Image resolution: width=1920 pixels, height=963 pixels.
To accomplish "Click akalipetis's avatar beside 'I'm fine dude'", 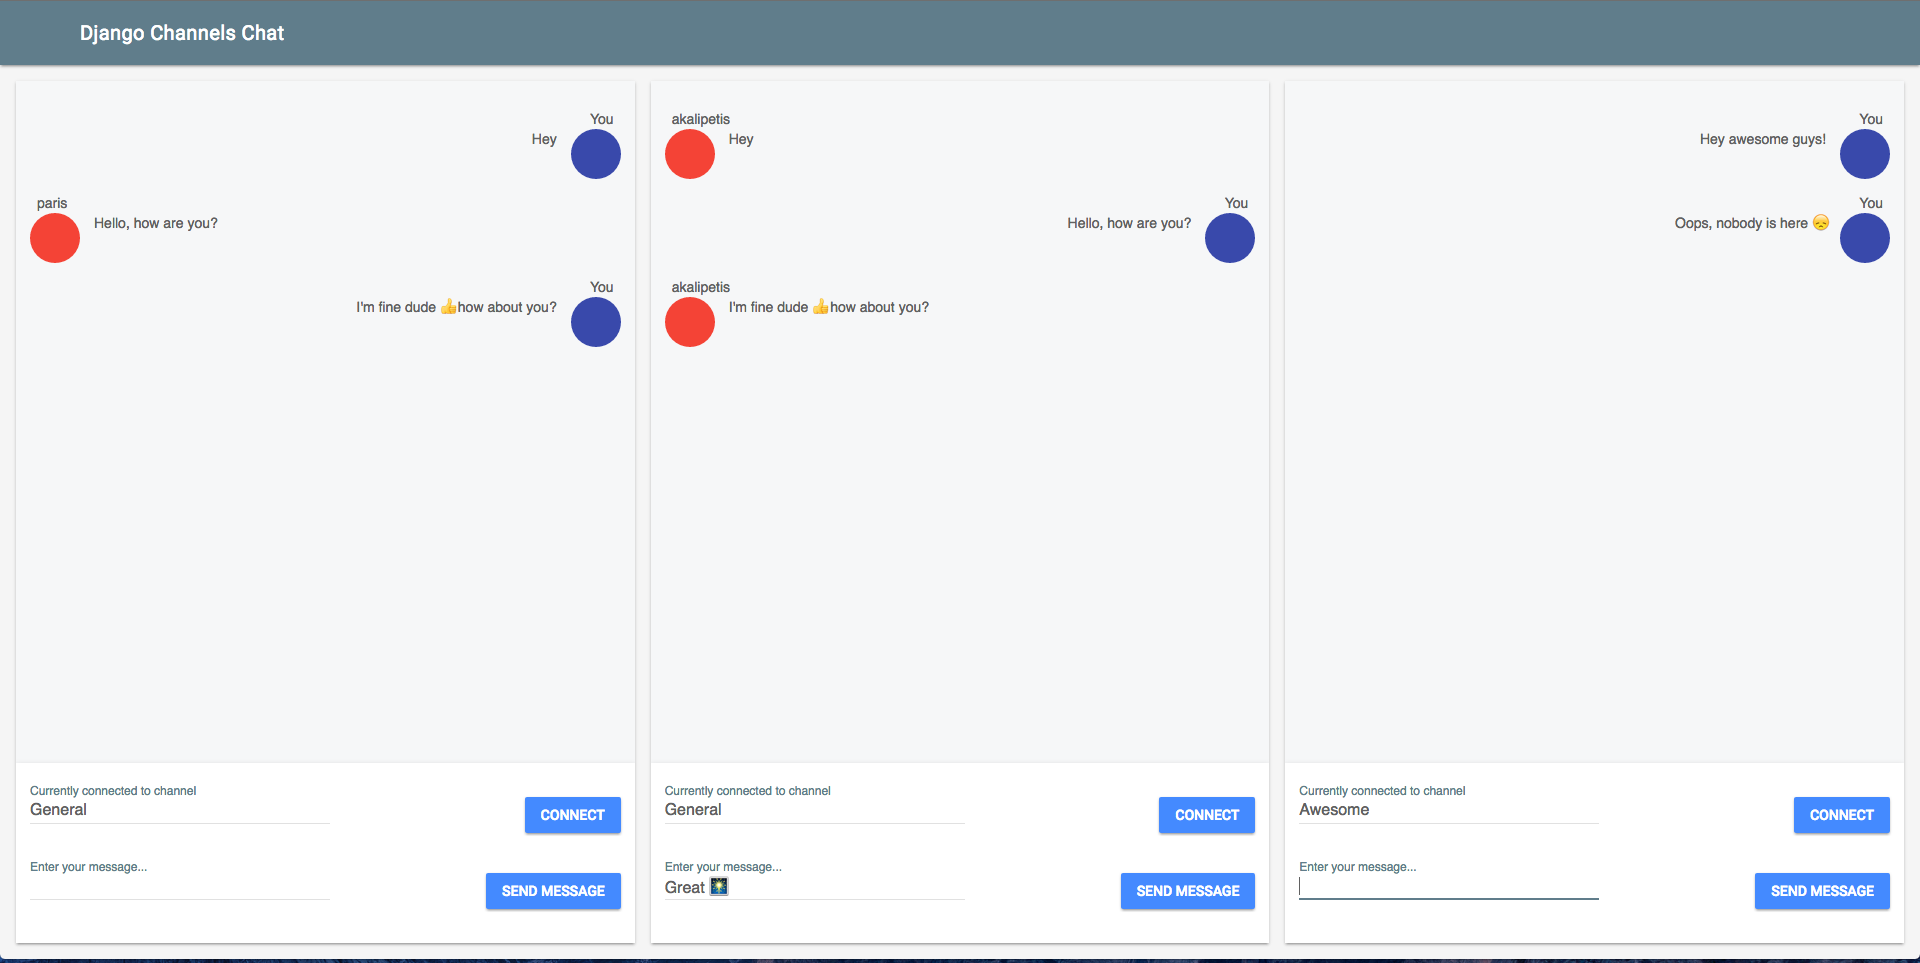I will click(689, 322).
